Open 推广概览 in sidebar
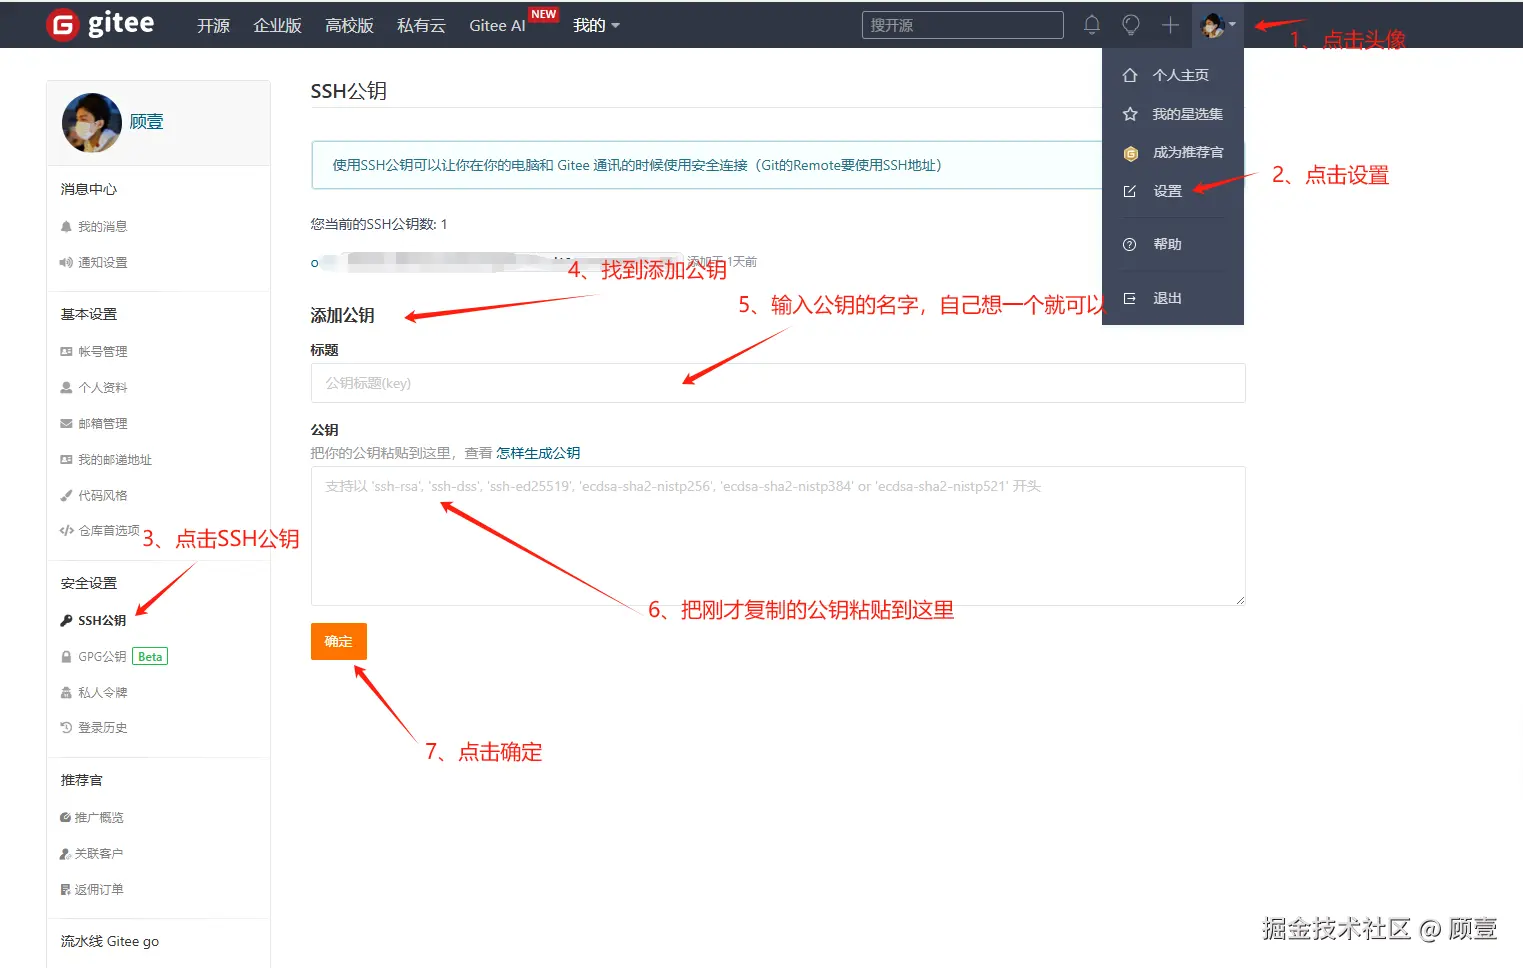The height and width of the screenshot is (968, 1523). tap(99, 818)
